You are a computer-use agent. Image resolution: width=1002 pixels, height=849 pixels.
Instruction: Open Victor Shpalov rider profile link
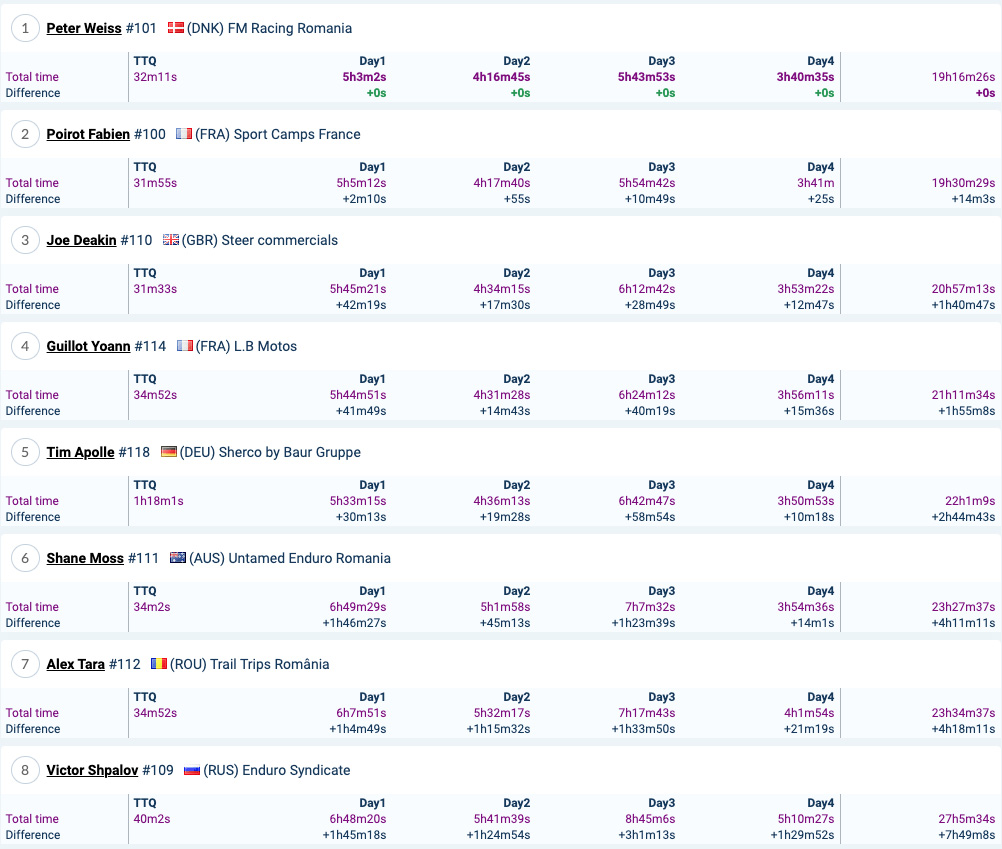pos(92,770)
